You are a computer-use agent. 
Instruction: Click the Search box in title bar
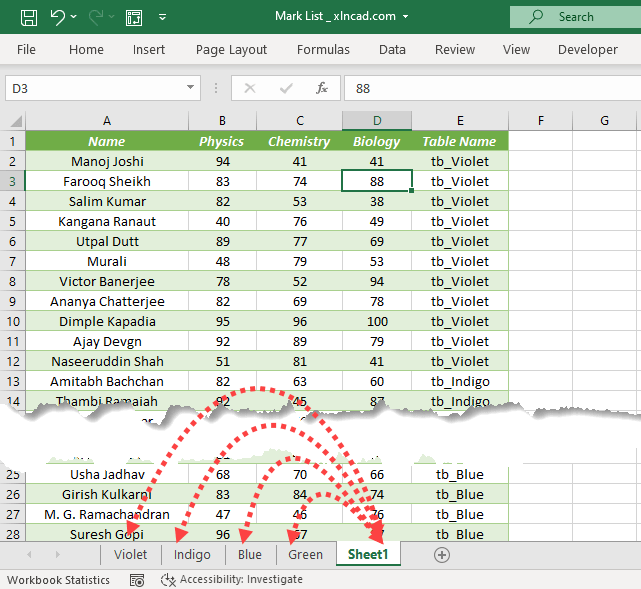575,17
